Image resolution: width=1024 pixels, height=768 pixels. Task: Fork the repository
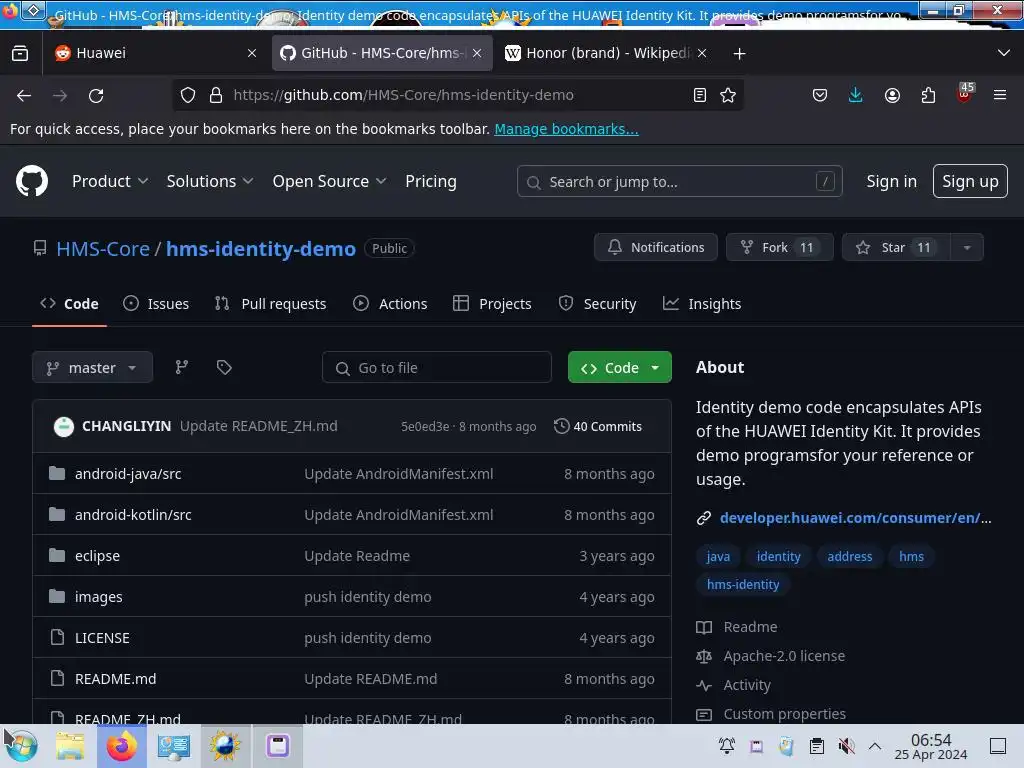[x=780, y=248]
